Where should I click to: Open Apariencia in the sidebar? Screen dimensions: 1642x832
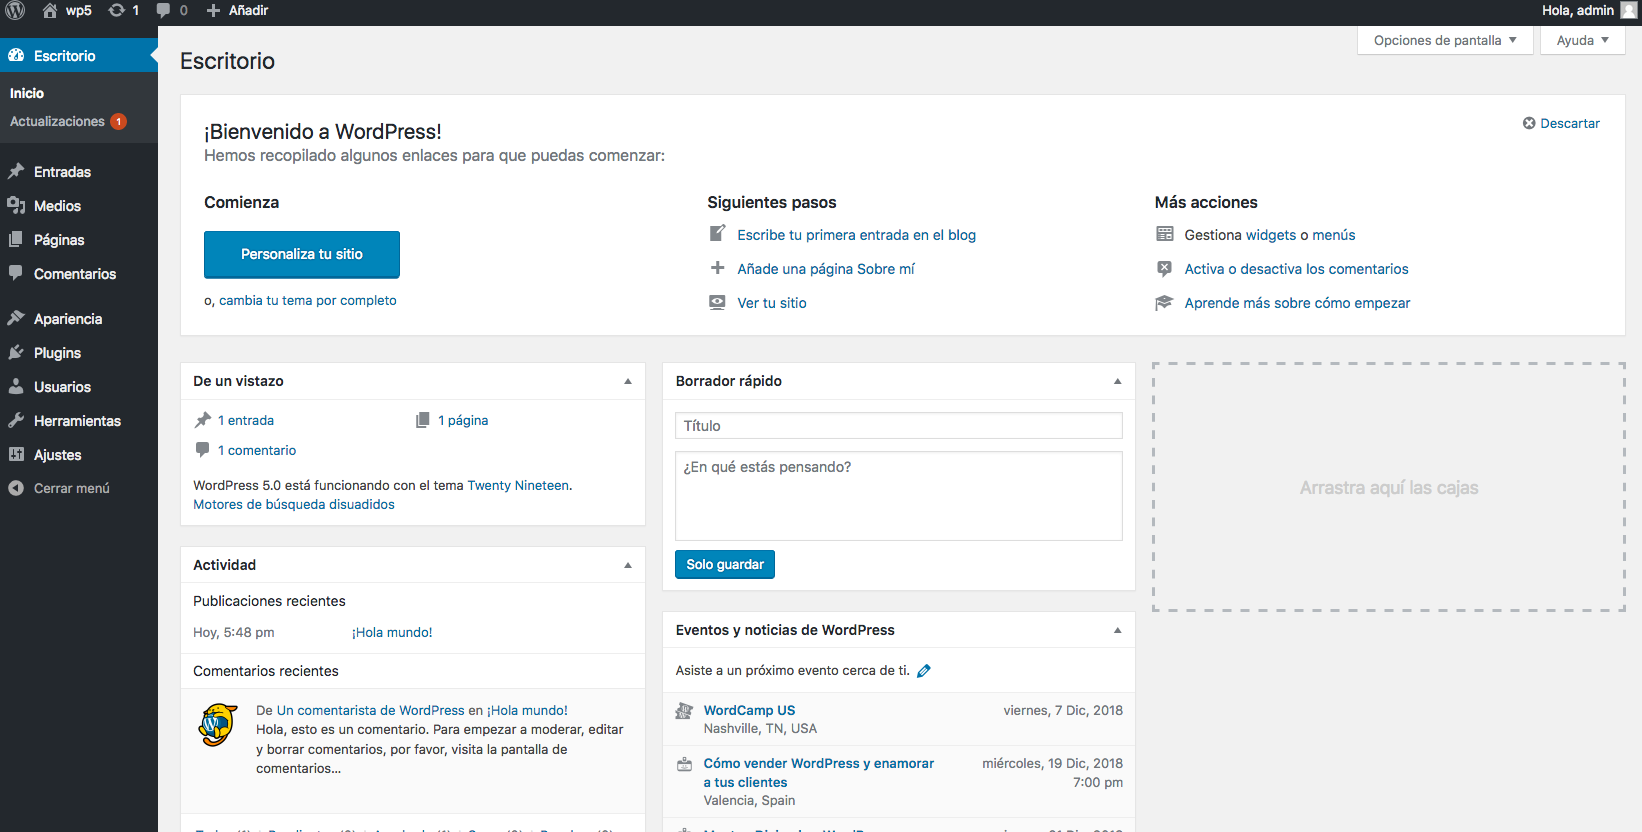(x=67, y=319)
